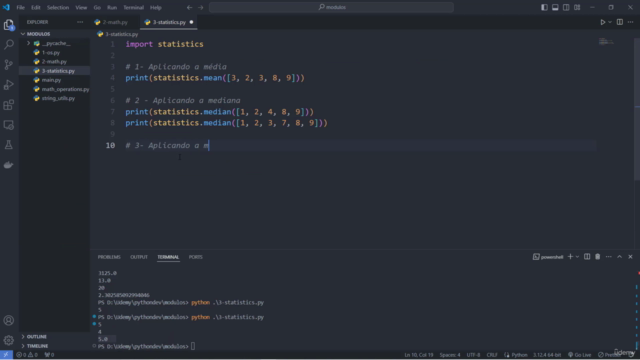Open the new terminal launch profile dropdown

click(x=577, y=257)
